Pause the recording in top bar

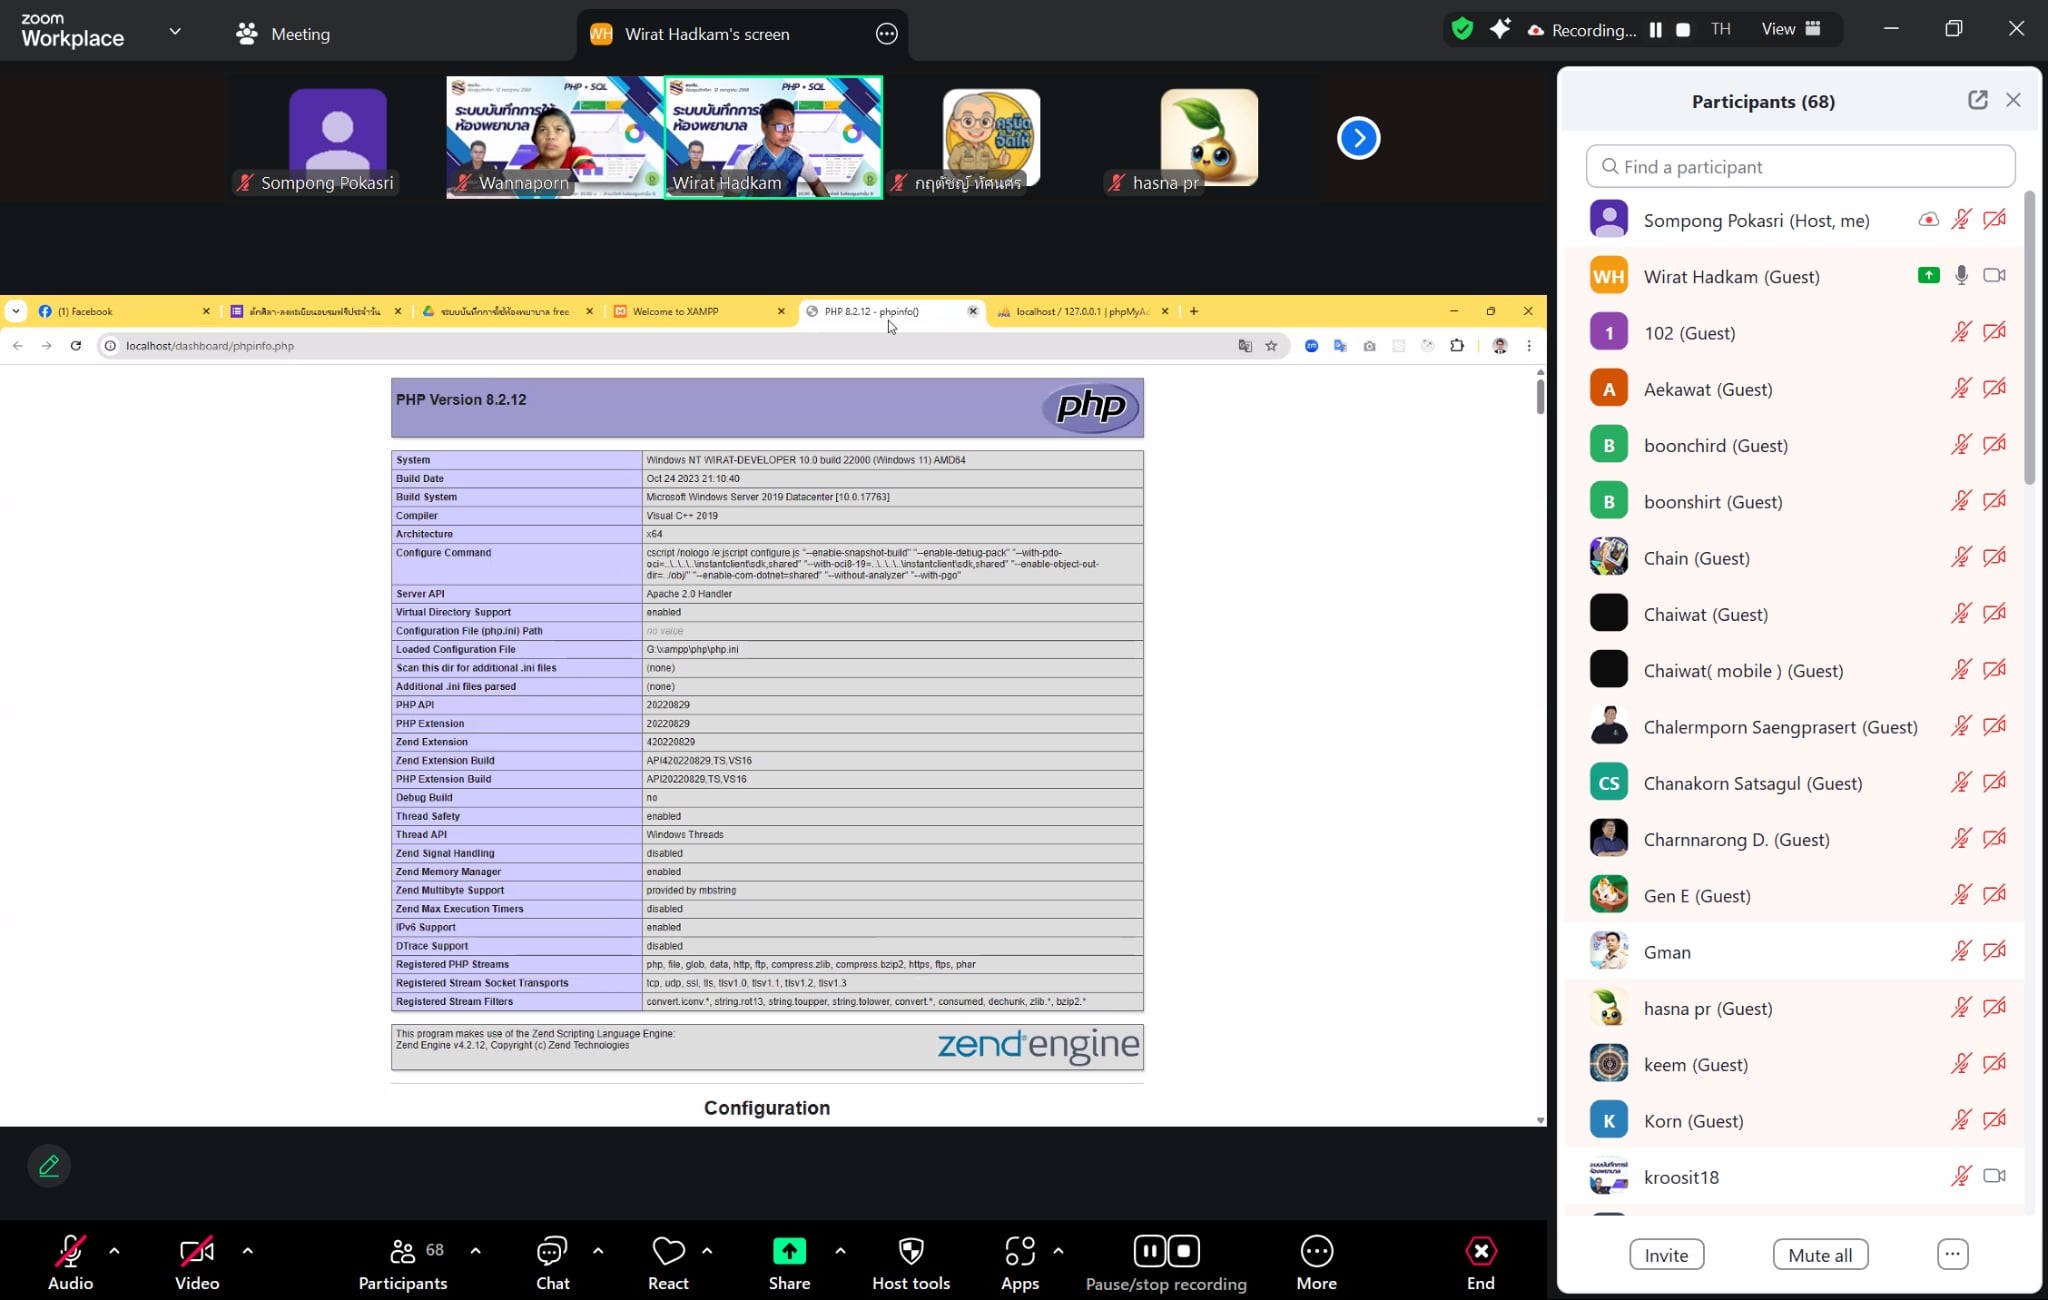coord(1655,30)
